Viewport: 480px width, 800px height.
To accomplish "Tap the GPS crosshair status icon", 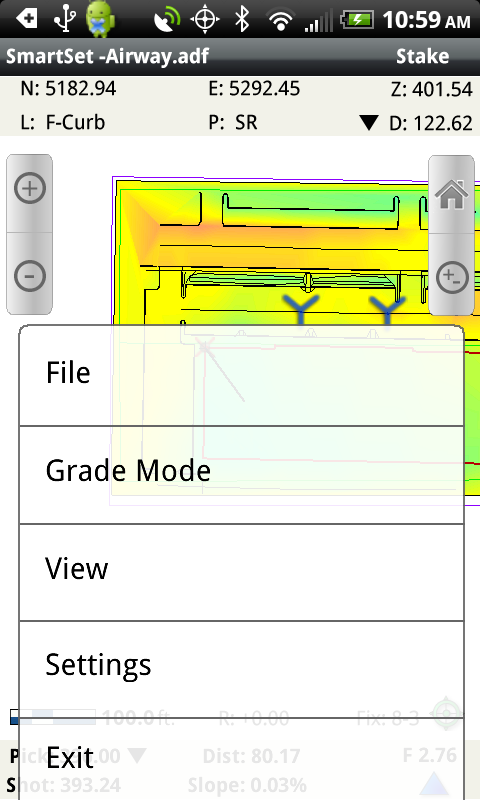I will [x=205, y=20].
